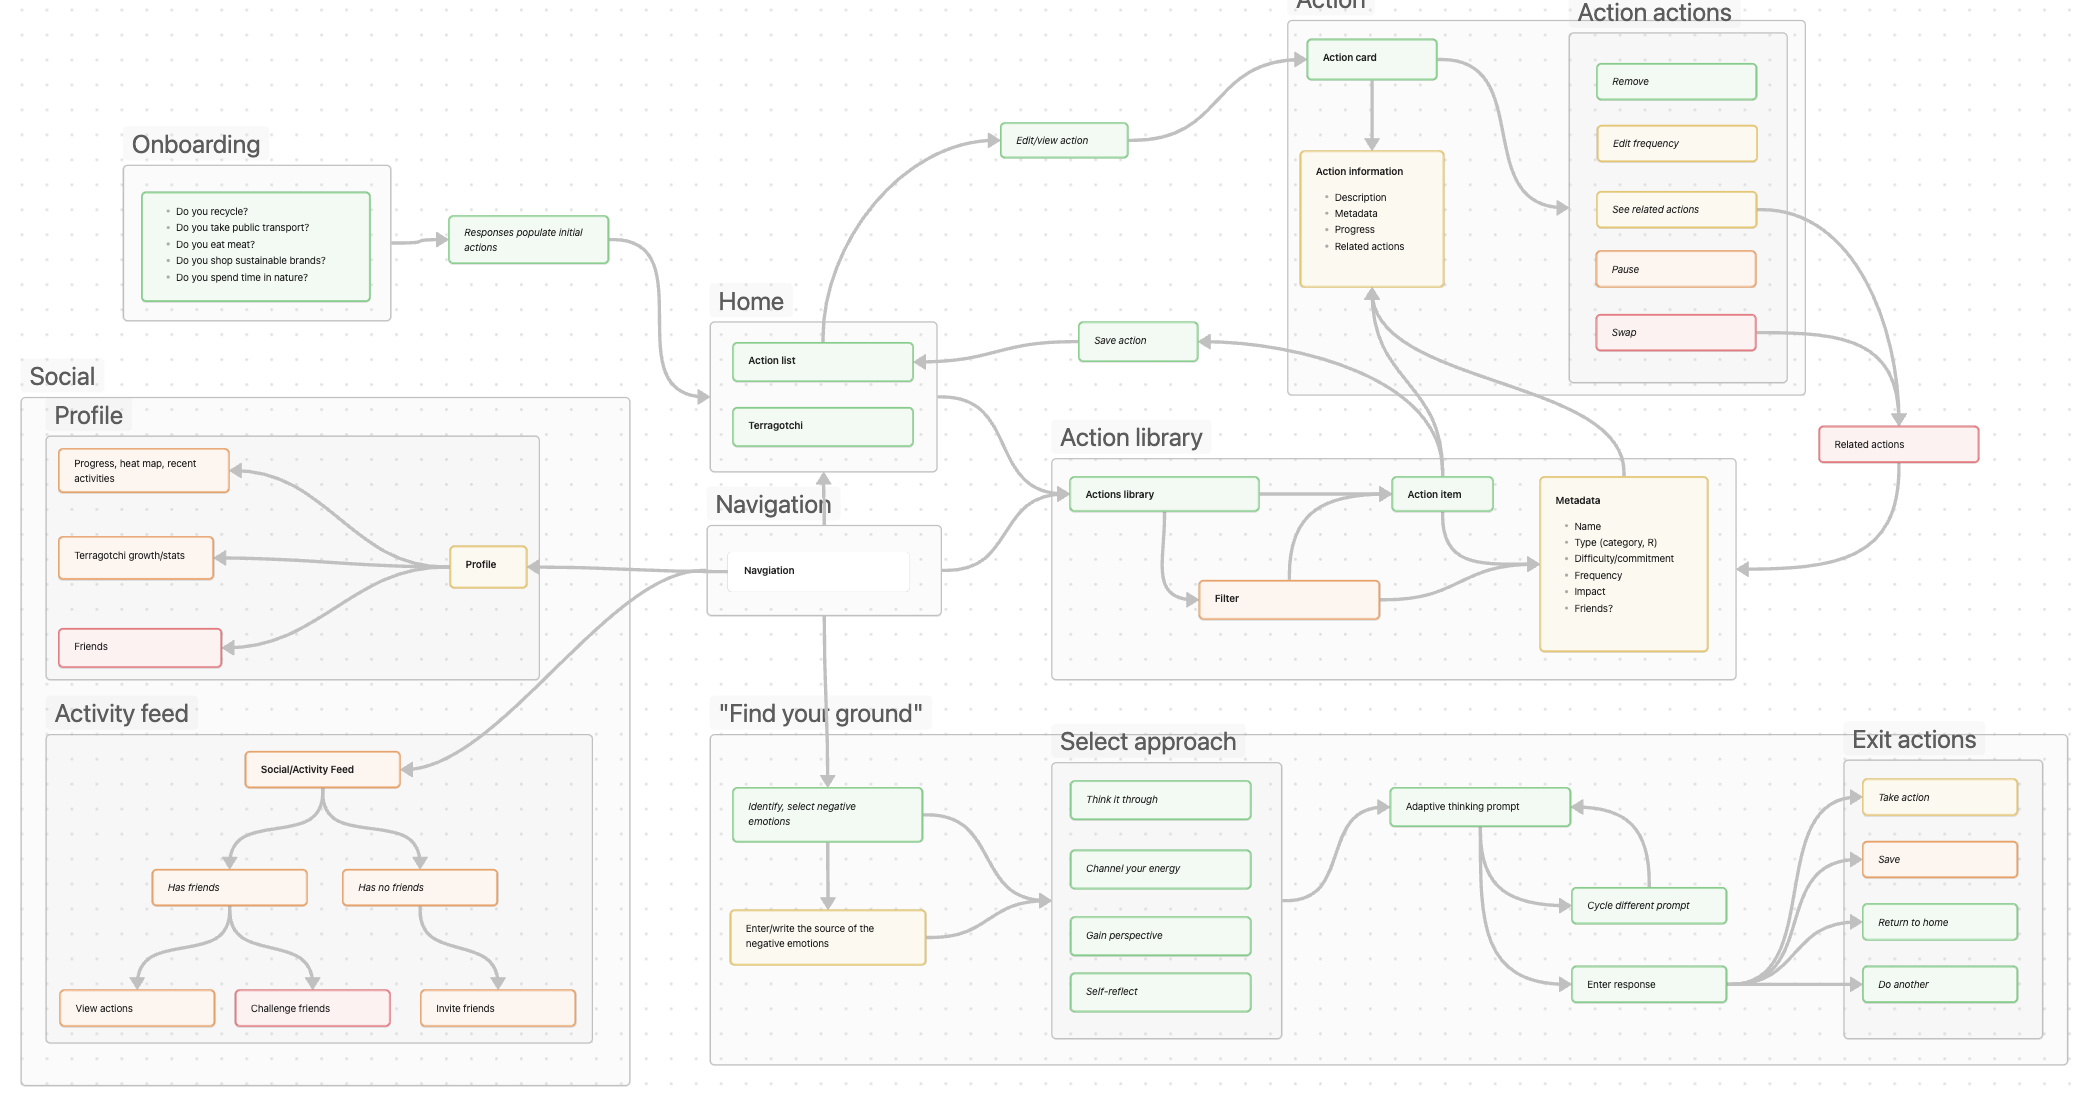Select the Return to home exit action
The image size is (2088, 1106).
pos(1939,922)
